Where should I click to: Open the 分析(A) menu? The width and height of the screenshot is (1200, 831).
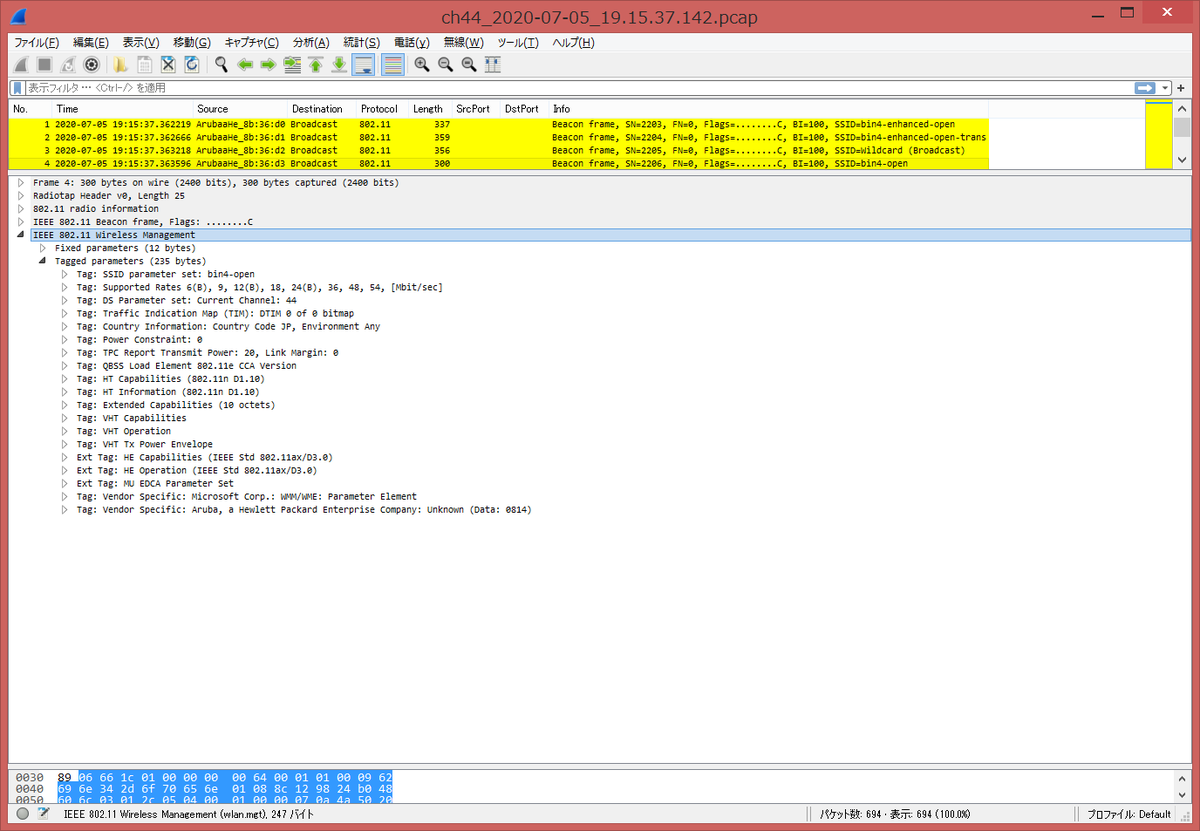(x=311, y=43)
